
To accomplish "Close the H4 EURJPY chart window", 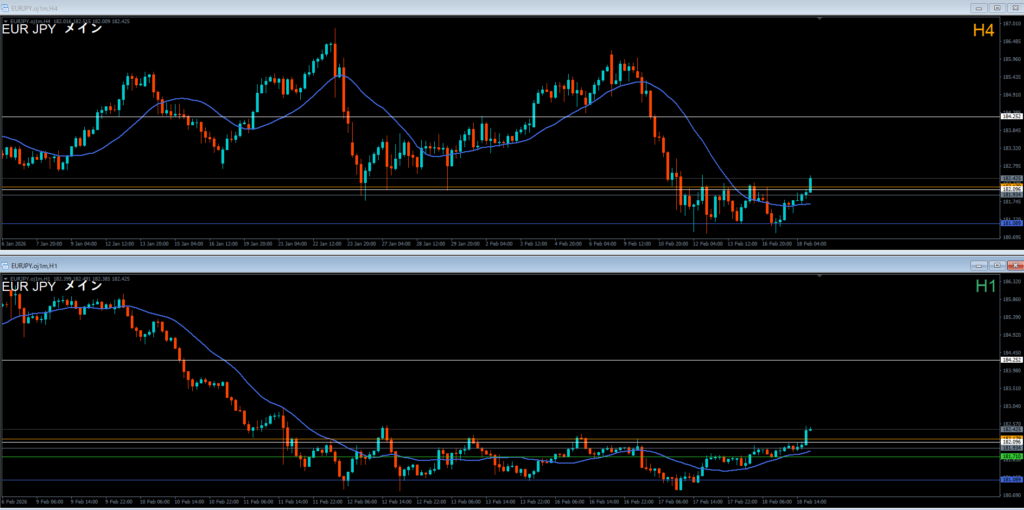I will (x=1013, y=7).
